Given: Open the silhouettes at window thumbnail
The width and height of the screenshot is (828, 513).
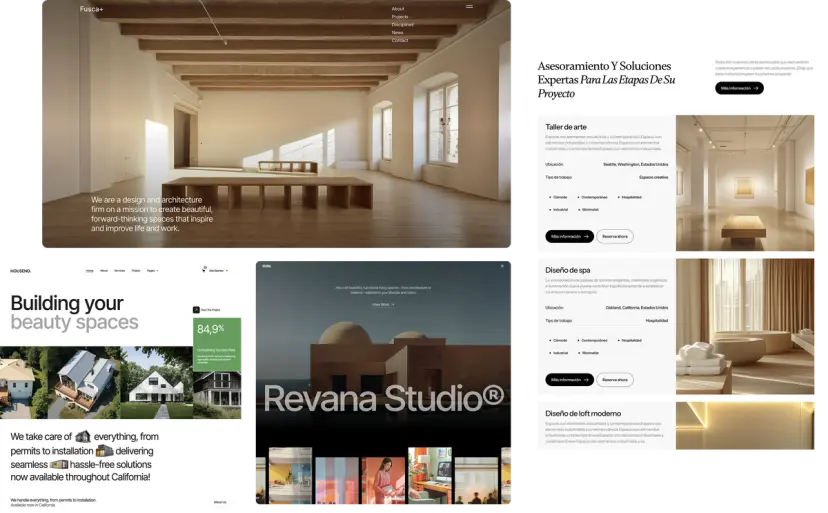Looking at the screenshot, I should pyautogui.click(x=476, y=480).
